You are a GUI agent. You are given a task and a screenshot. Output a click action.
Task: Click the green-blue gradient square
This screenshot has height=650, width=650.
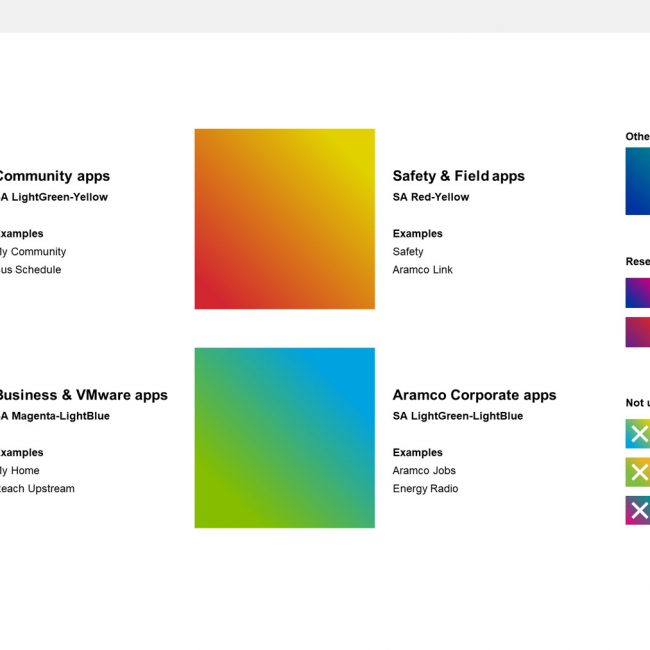pyautogui.click(x=284, y=437)
